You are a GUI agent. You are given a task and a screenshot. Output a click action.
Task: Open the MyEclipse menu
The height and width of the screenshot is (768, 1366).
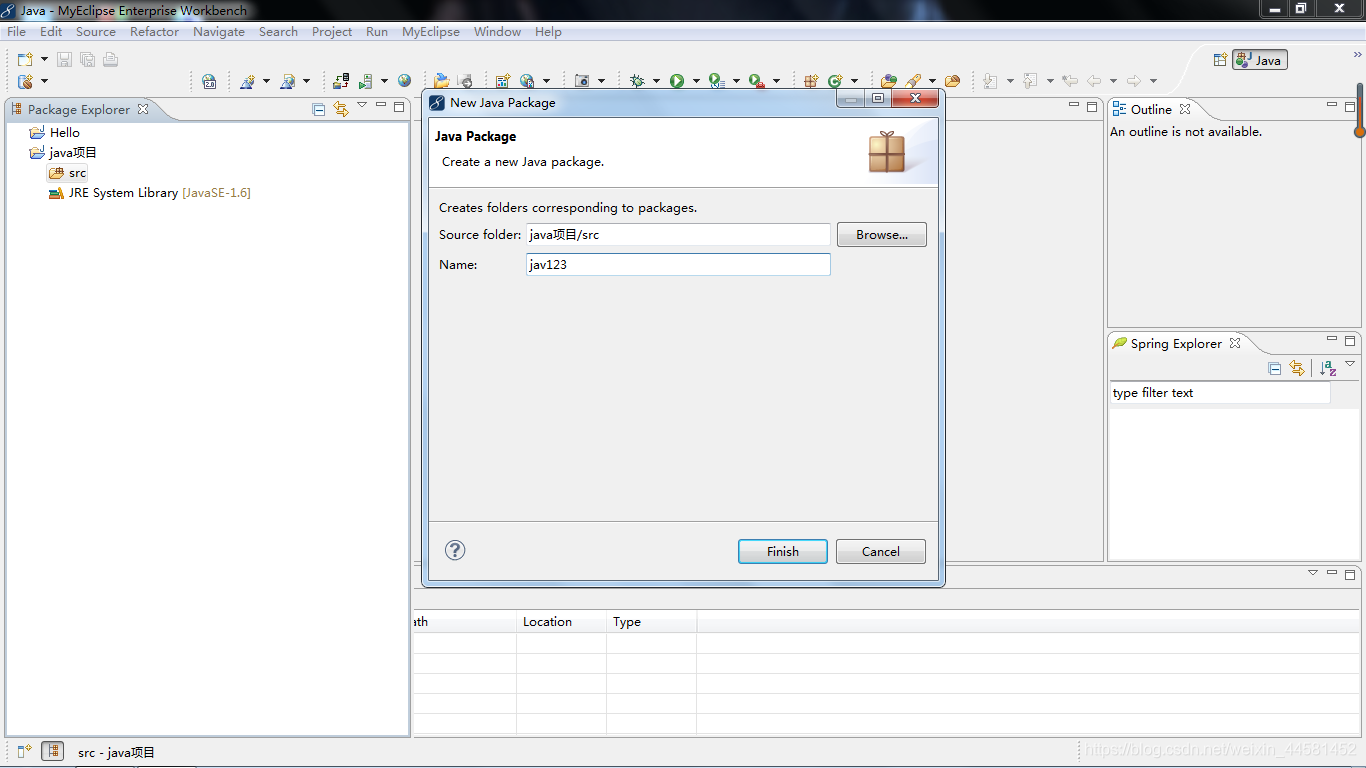point(431,31)
